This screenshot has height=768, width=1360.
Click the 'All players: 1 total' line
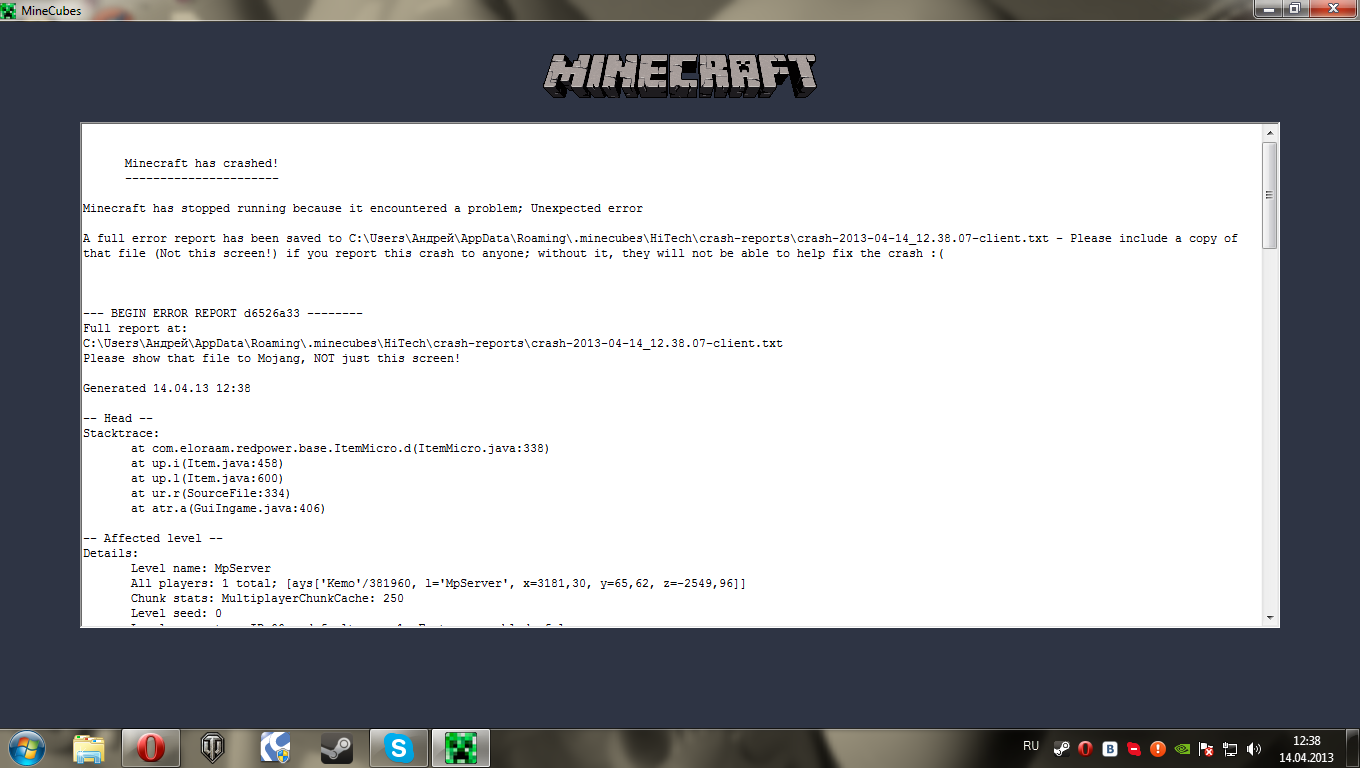438,583
